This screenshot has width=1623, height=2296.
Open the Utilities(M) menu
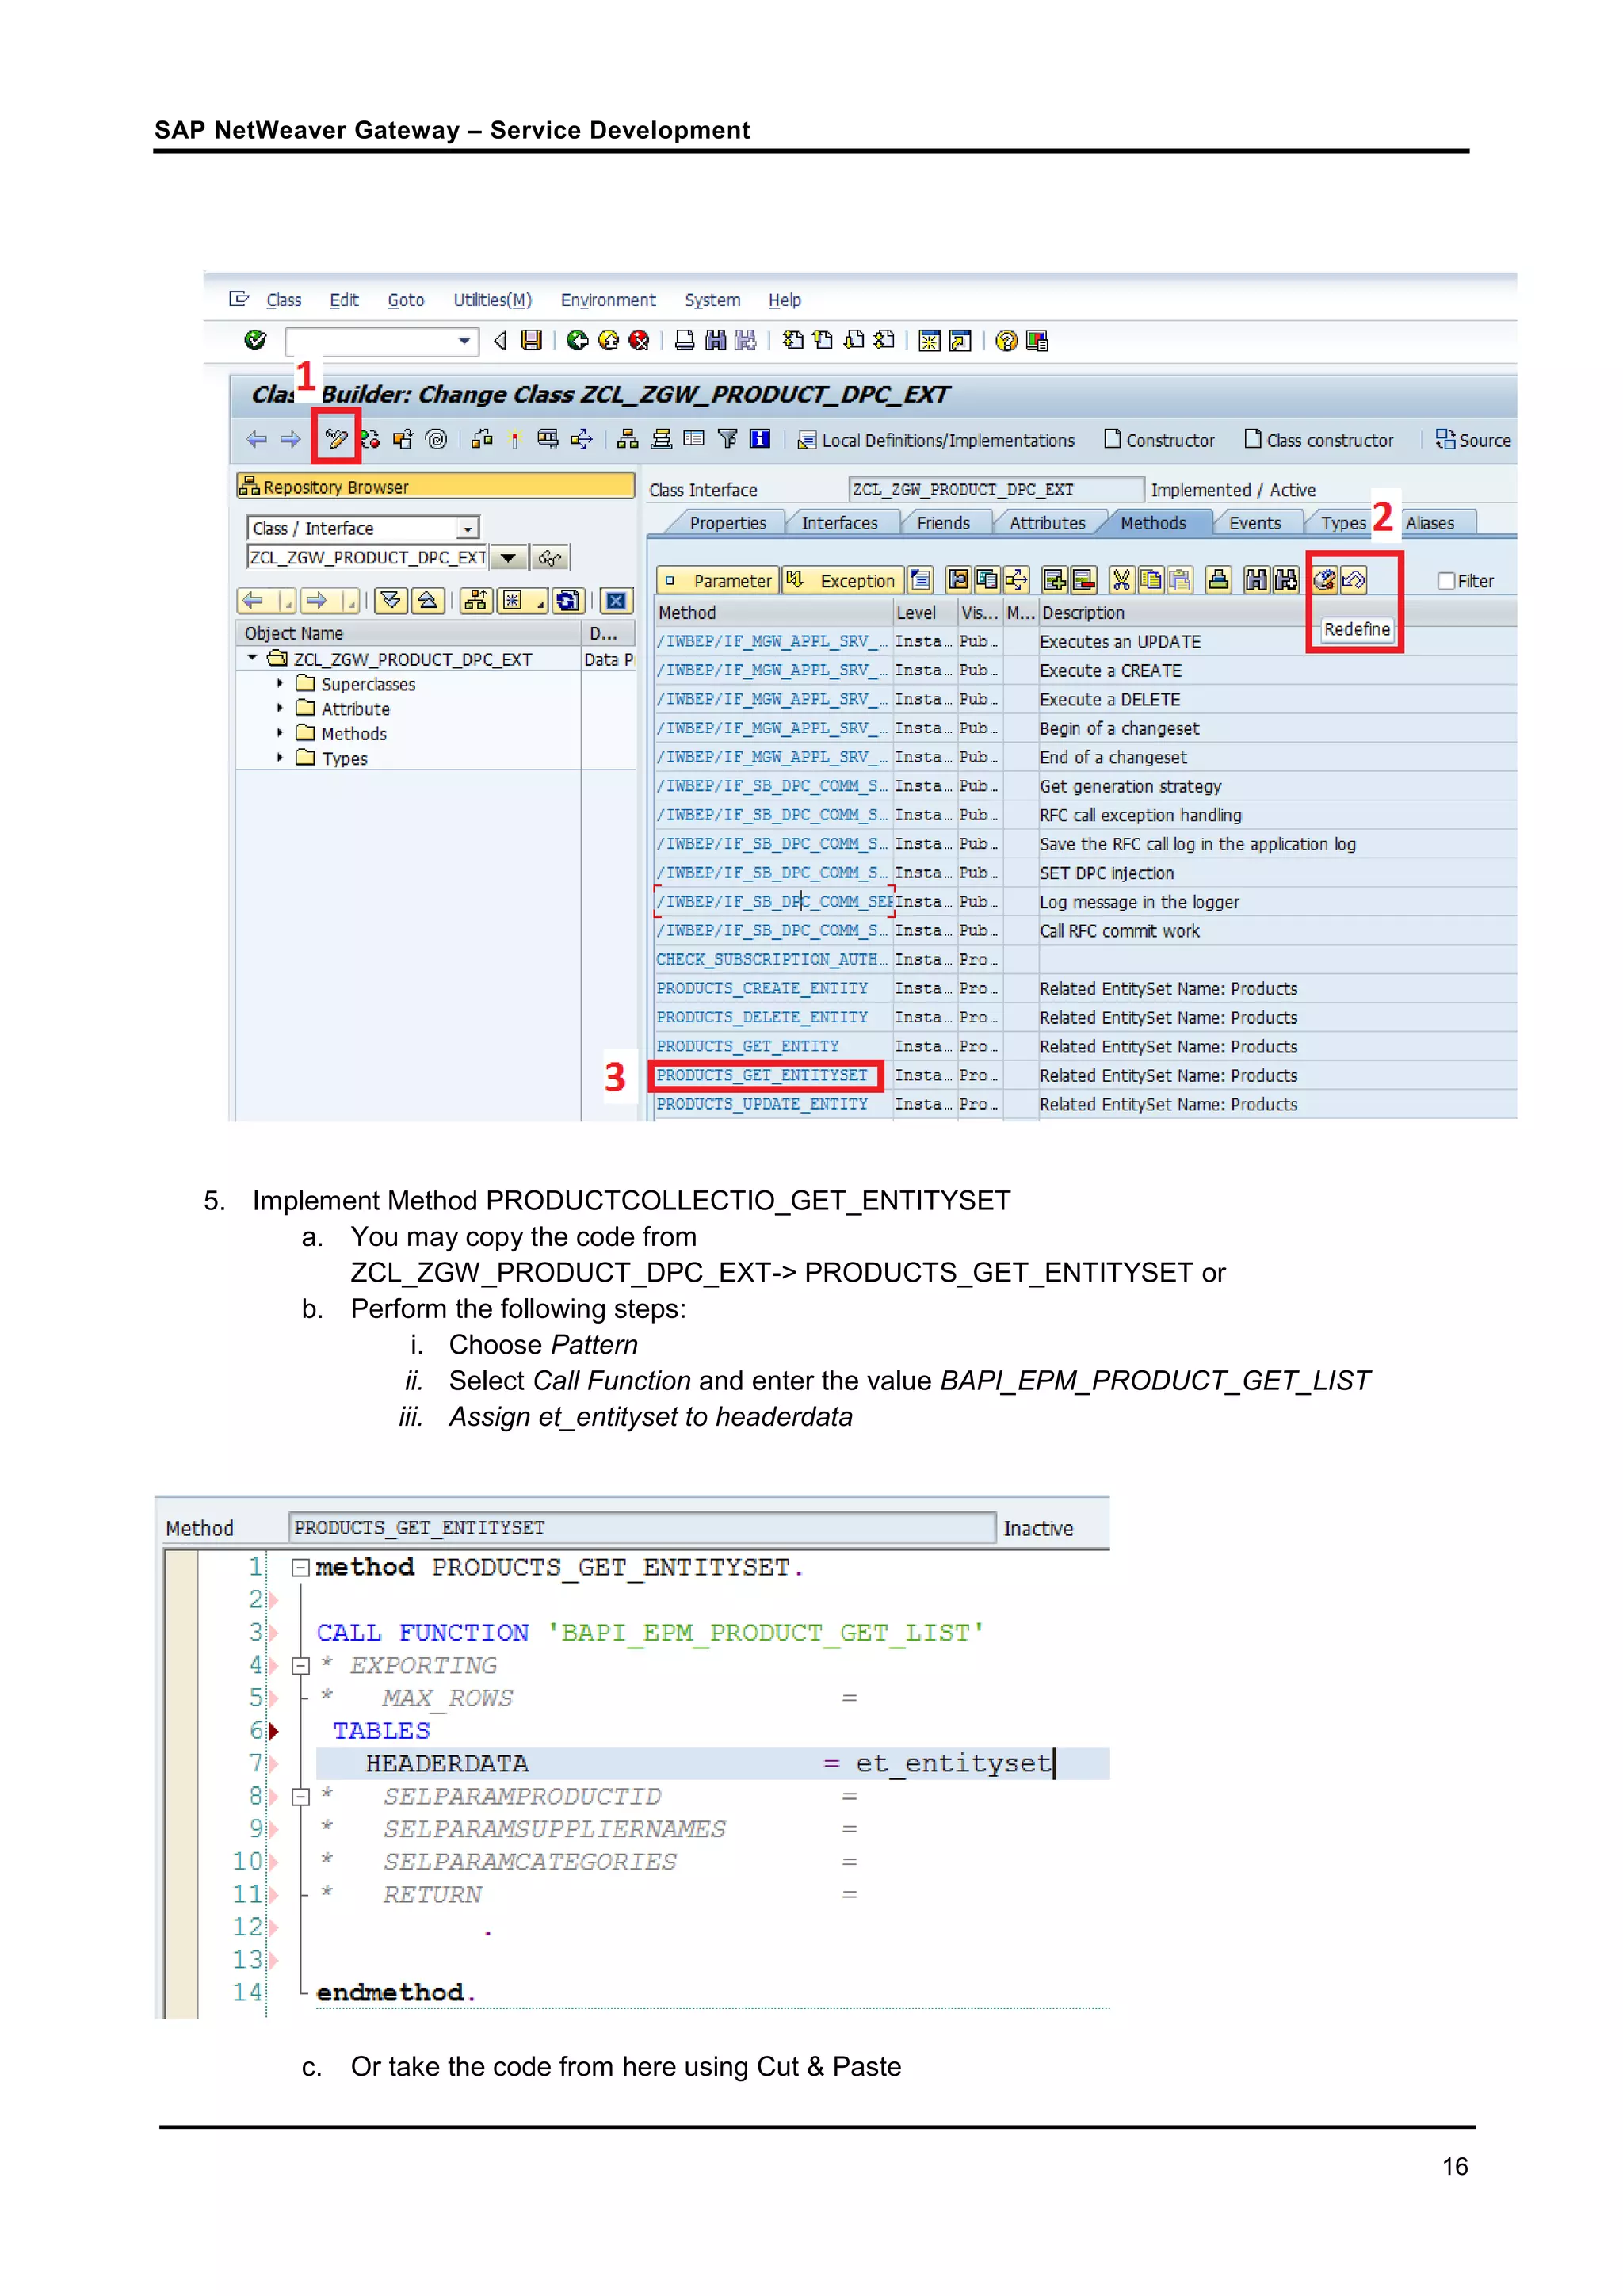[x=493, y=300]
